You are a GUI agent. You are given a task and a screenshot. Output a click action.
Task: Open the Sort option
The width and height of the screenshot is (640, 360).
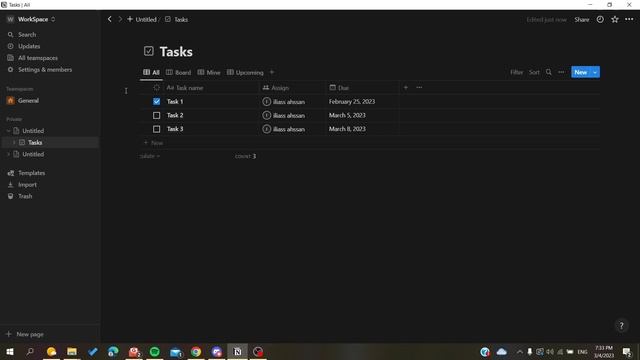click(x=534, y=72)
